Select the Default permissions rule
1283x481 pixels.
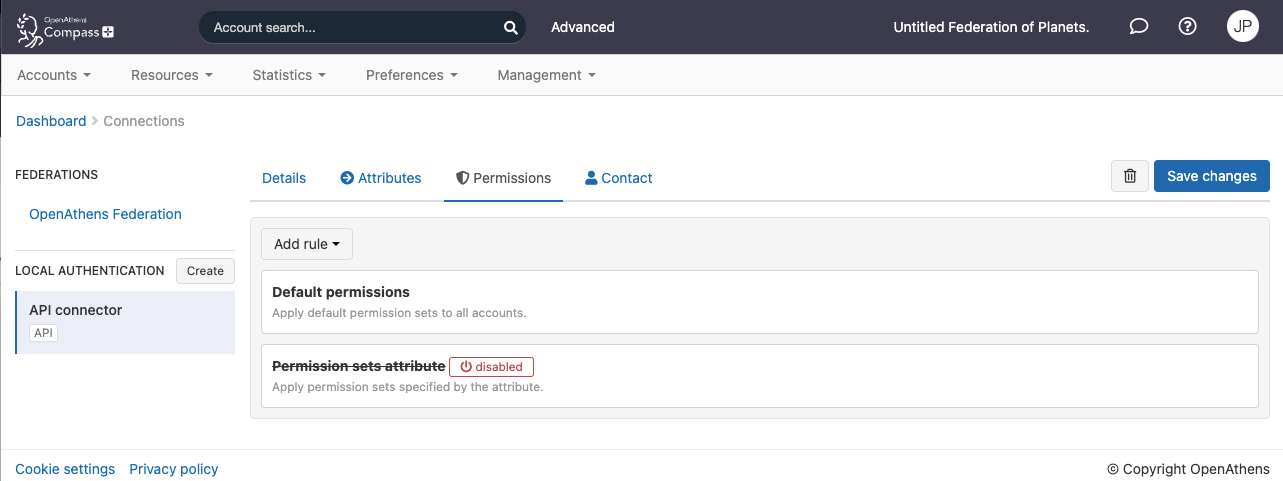click(759, 302)
